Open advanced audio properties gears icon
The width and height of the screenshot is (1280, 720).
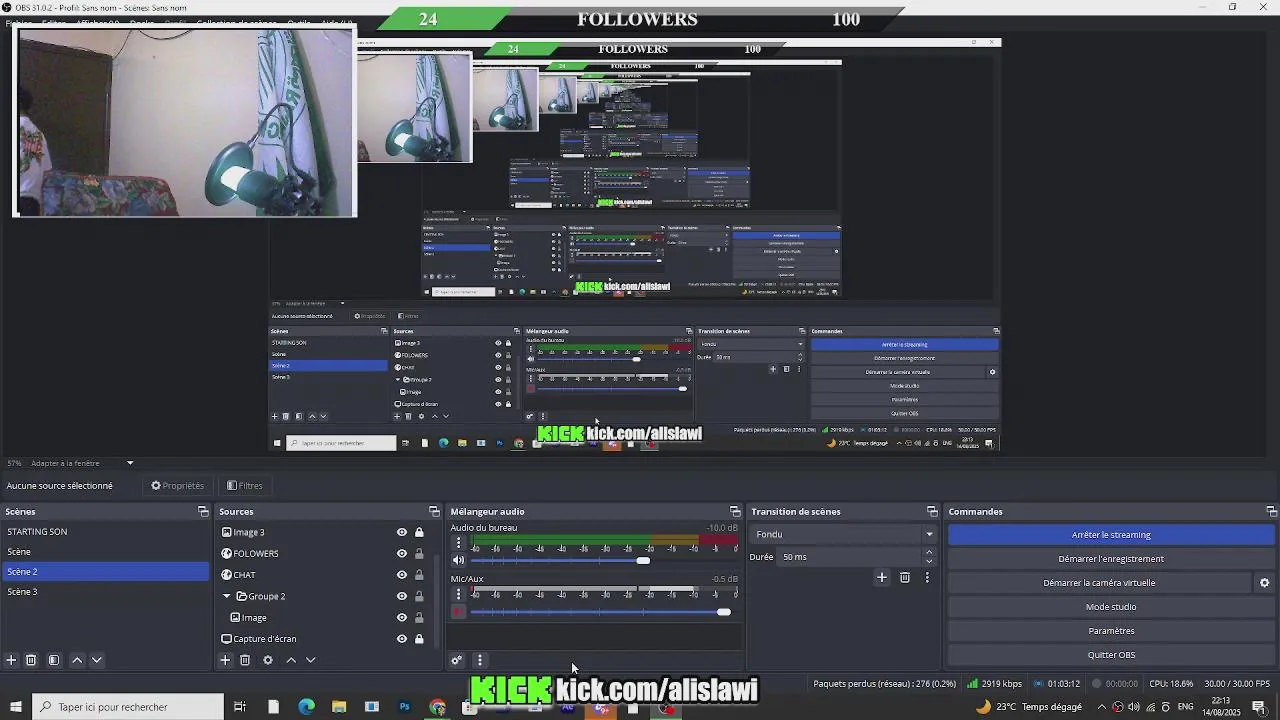click(x=457, y=660)
